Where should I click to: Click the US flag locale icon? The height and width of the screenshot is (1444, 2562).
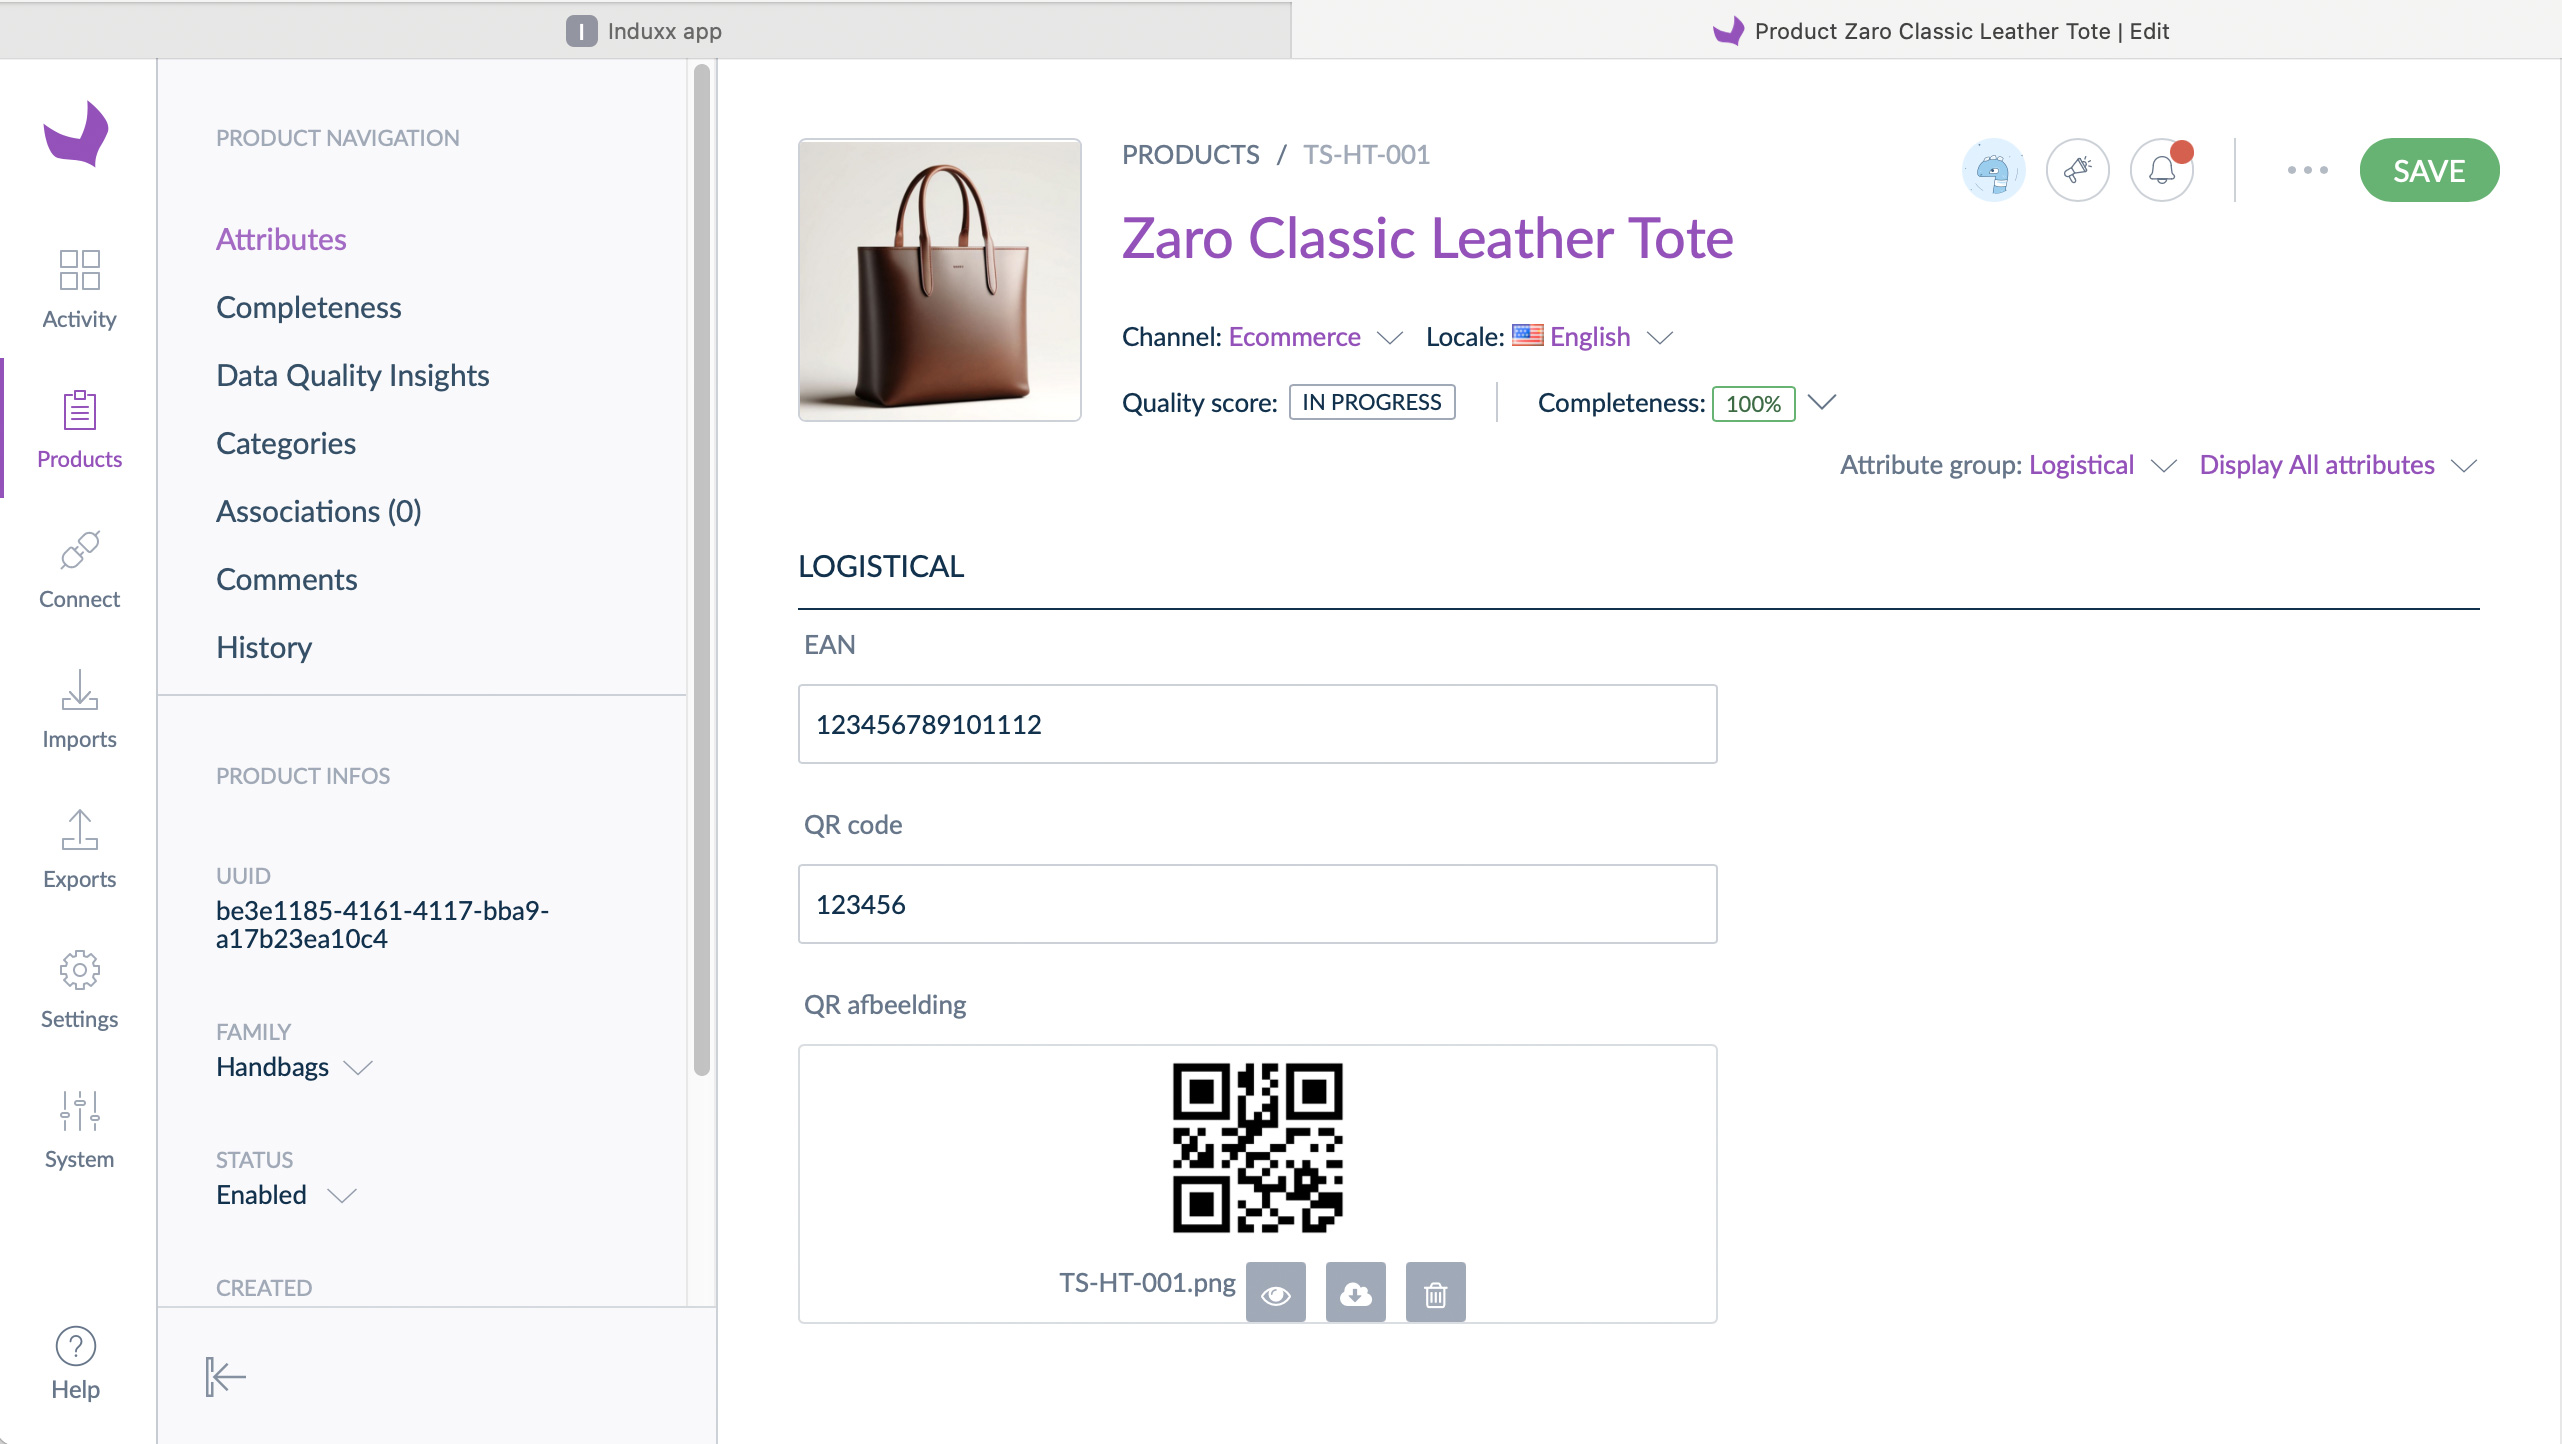[x=1527, y=335]
